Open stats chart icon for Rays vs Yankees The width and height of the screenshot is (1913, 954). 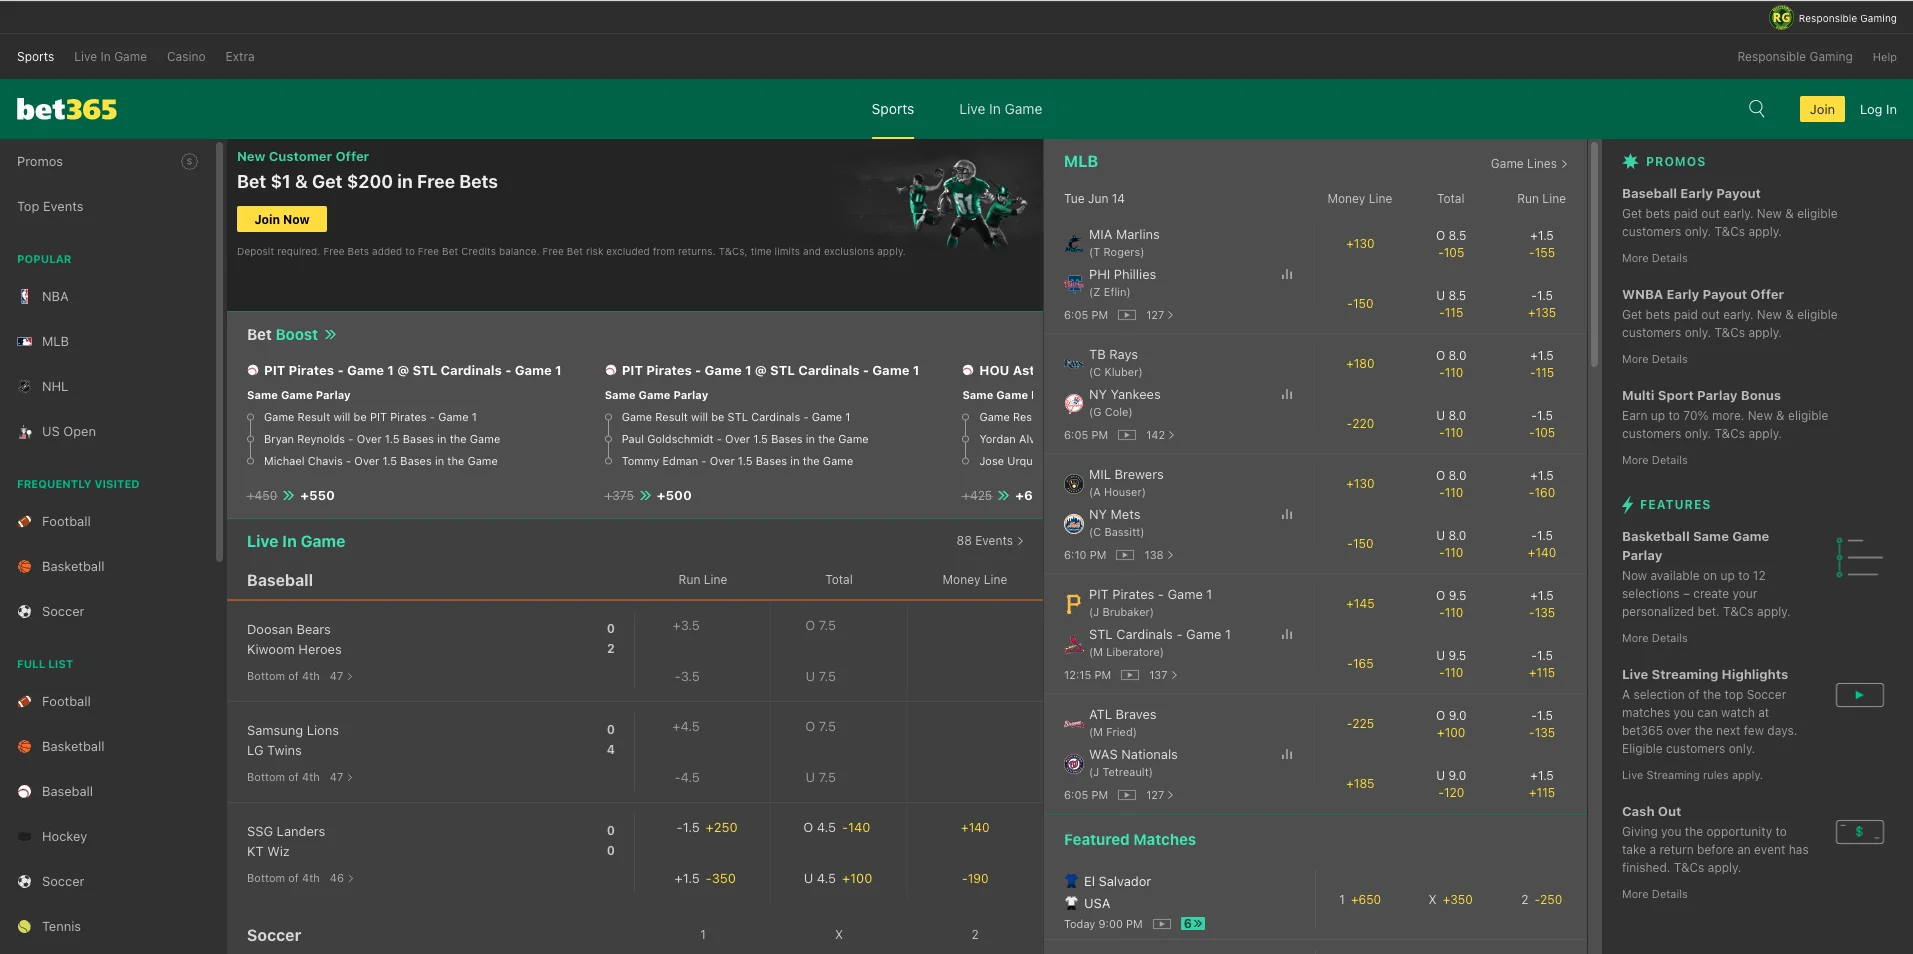(x=1287, y=394)
